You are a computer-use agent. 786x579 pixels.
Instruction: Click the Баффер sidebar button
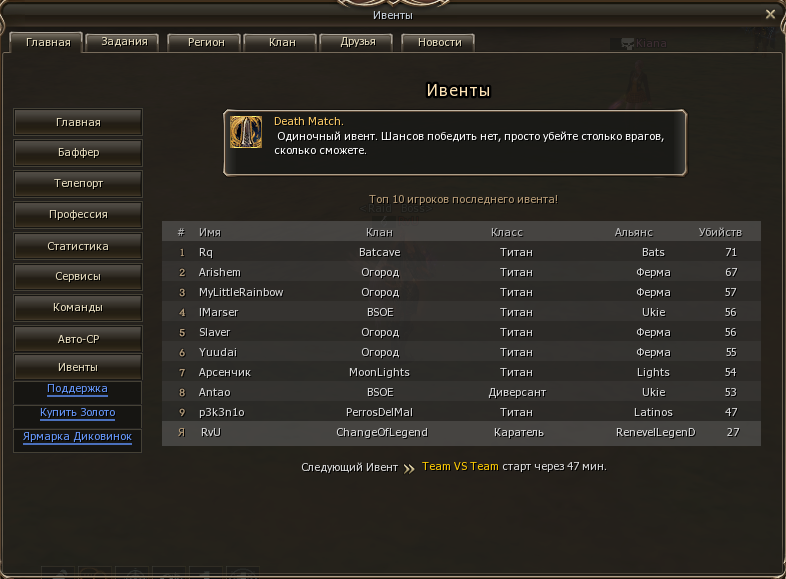78,153
